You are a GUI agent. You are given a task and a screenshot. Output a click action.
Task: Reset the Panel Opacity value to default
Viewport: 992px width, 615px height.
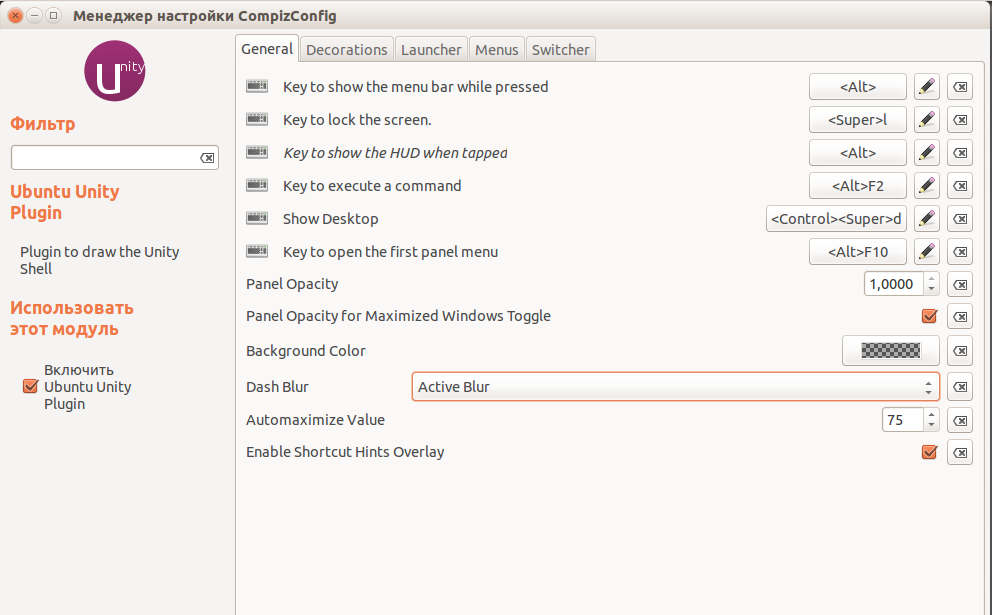click(960, 284)
